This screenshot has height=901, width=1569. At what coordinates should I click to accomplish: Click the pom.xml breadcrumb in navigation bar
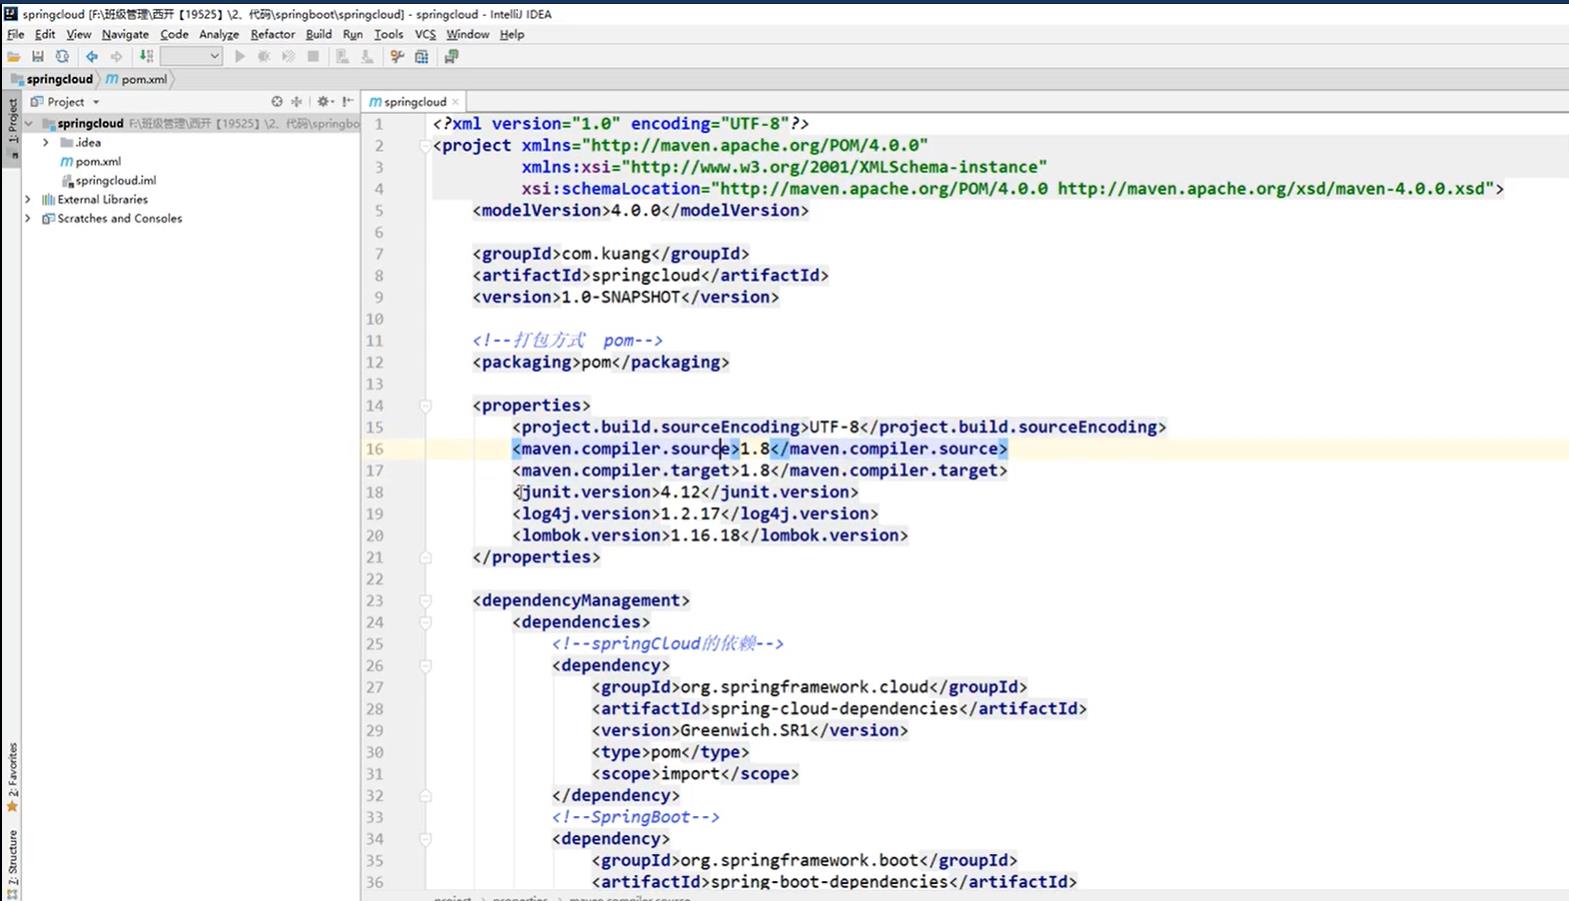[x=137, y=79]
